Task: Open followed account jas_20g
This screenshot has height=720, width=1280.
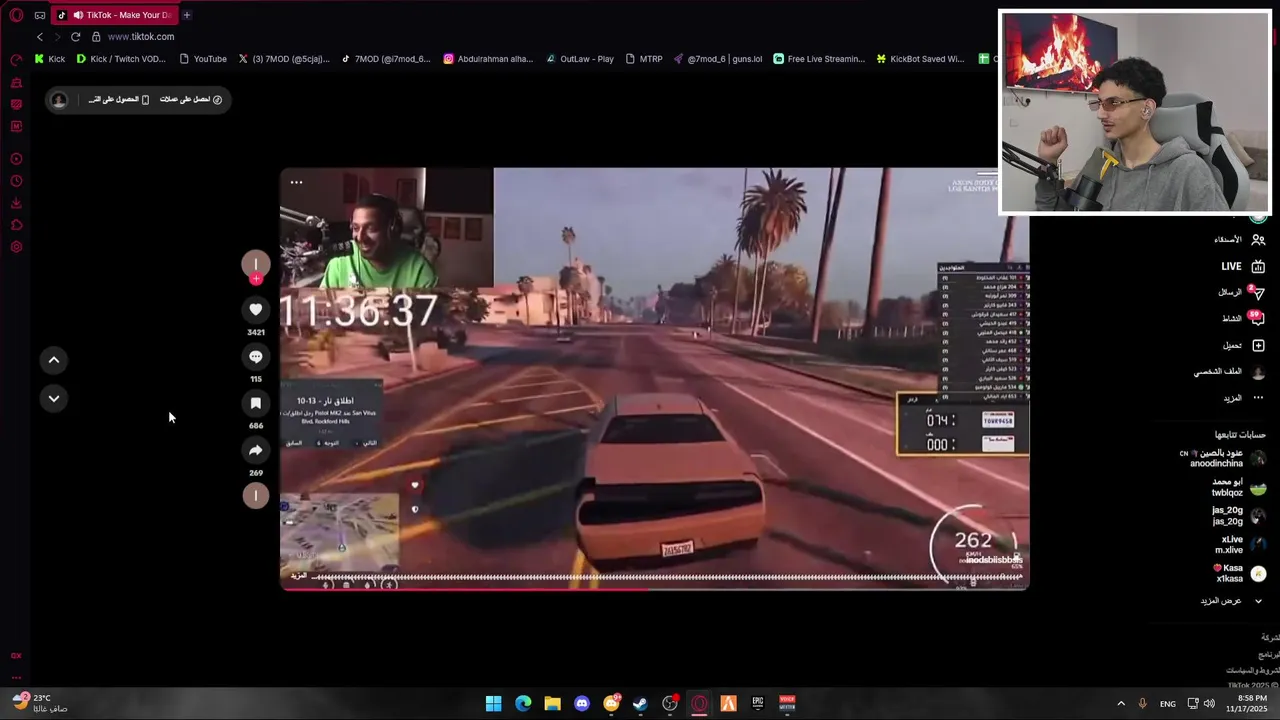Action: (x=1238, y=516)
